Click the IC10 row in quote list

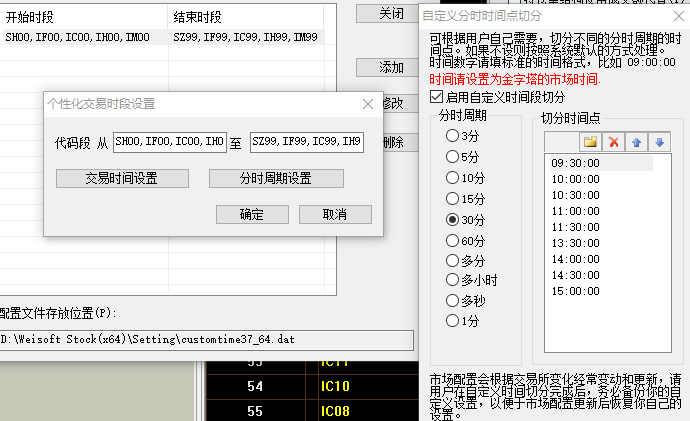click(335, 387)
